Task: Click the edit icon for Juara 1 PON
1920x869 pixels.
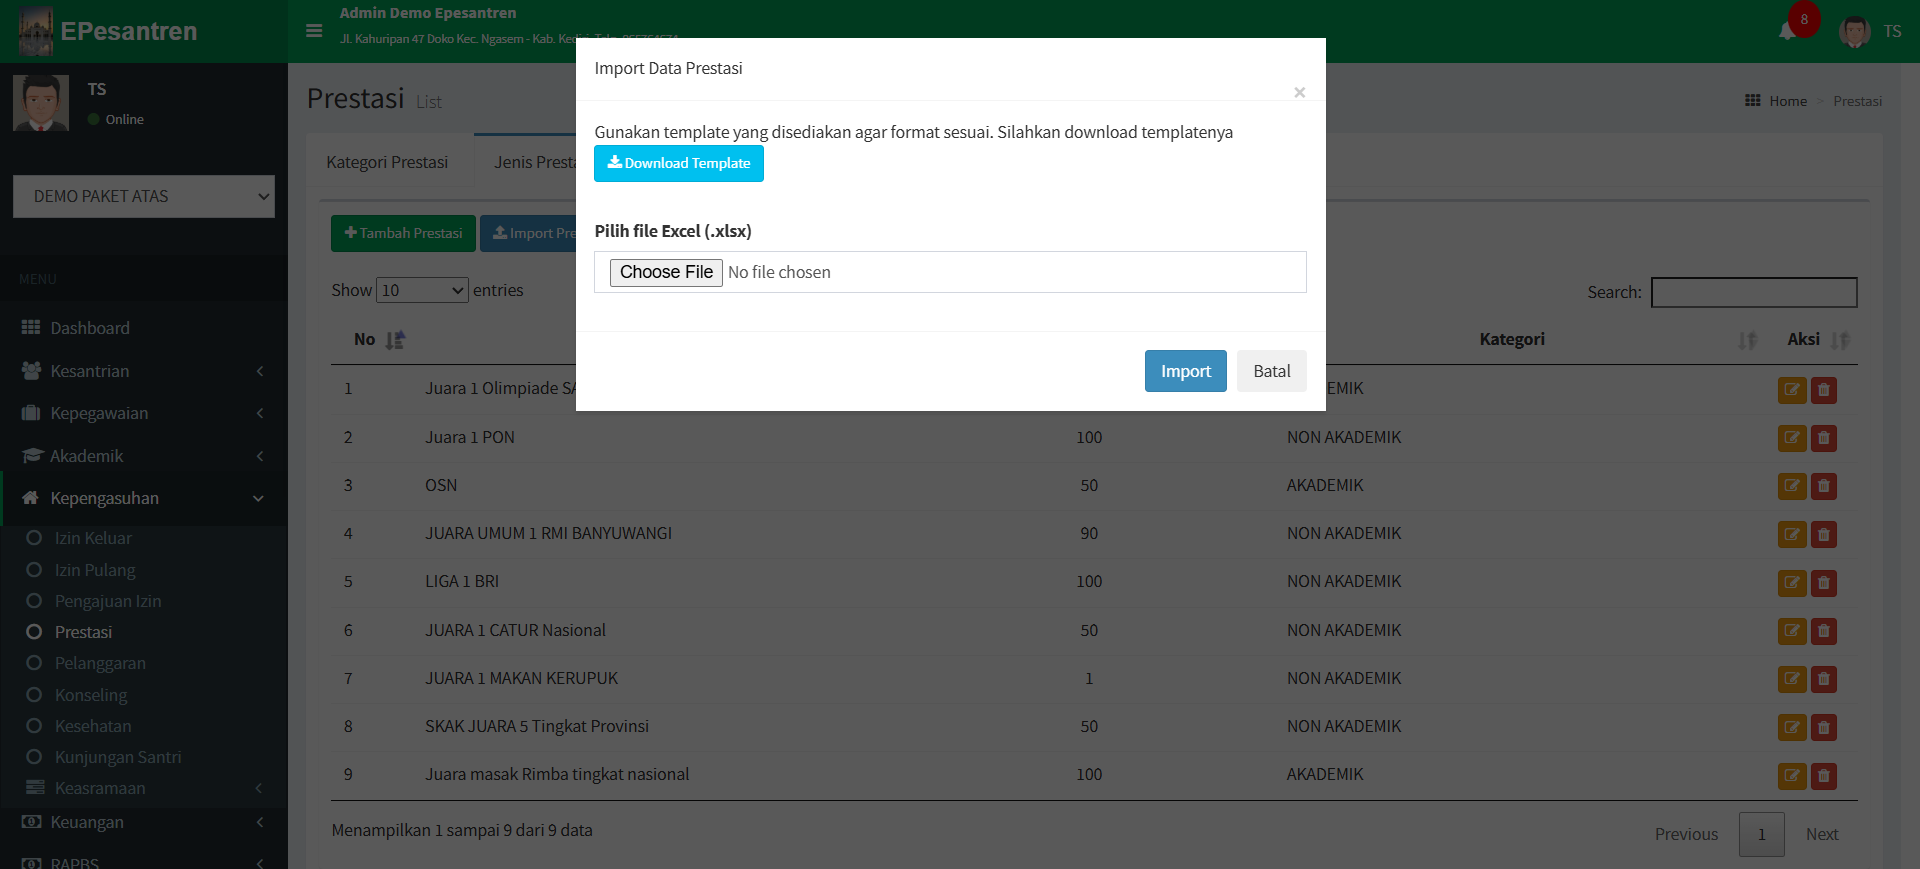Action: click(1791, 438)
